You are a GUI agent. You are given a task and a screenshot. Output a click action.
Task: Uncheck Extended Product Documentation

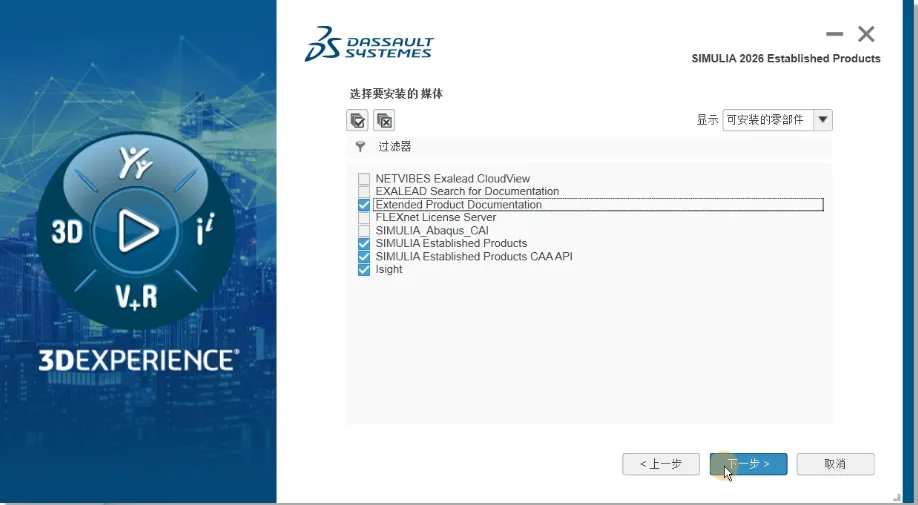(x=364, y=205)
